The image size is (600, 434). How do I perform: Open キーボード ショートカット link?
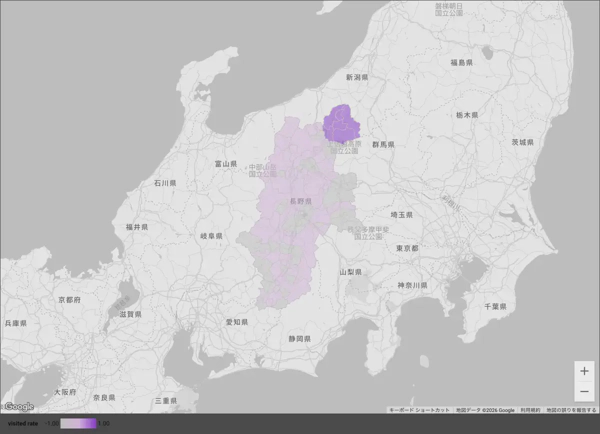point(419,410)
